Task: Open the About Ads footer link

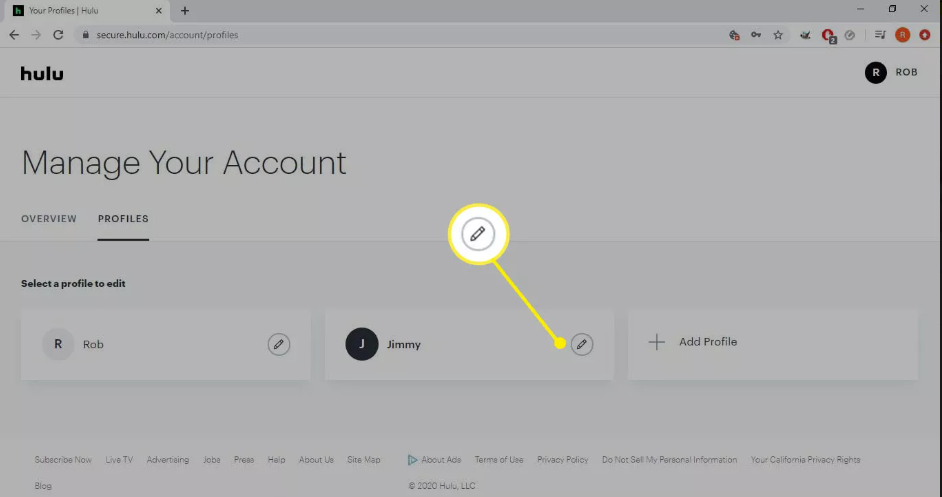Action: 441,460
